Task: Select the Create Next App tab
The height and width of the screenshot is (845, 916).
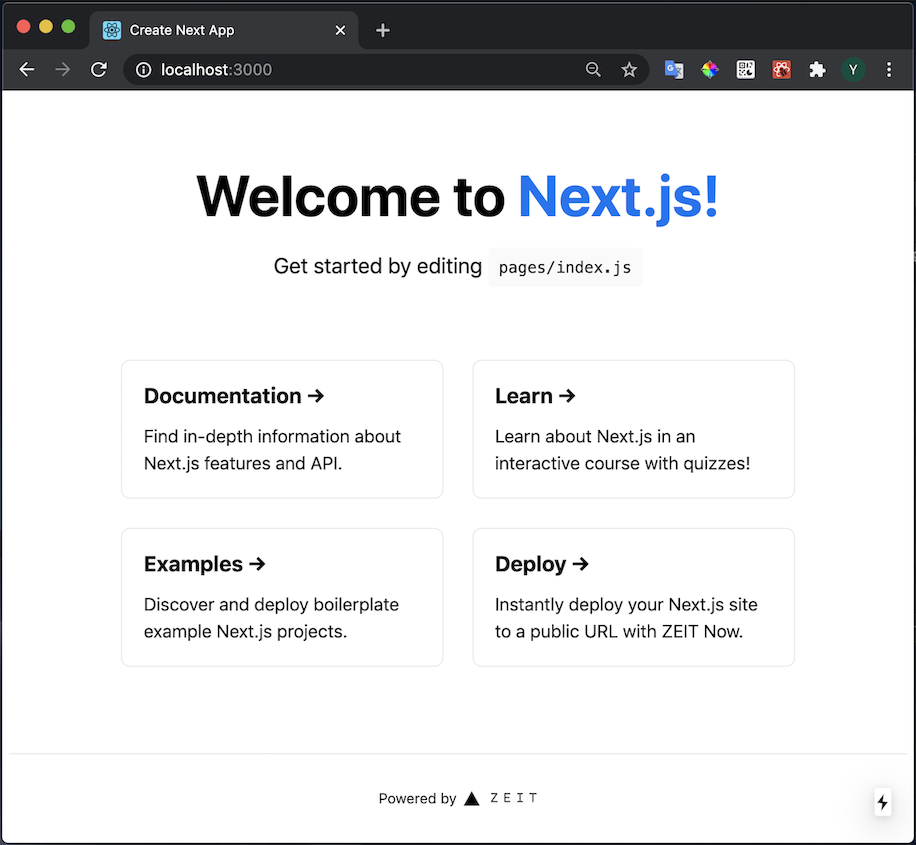Action: [x=224, y=30]
